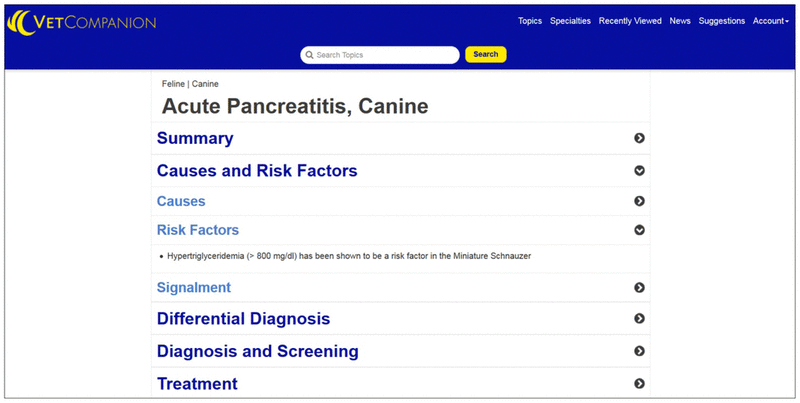800x403 pixels.
Task: Expand Diagnosis and Screening arrow icon
Action: pyautogui.click(x=639, y=351)
